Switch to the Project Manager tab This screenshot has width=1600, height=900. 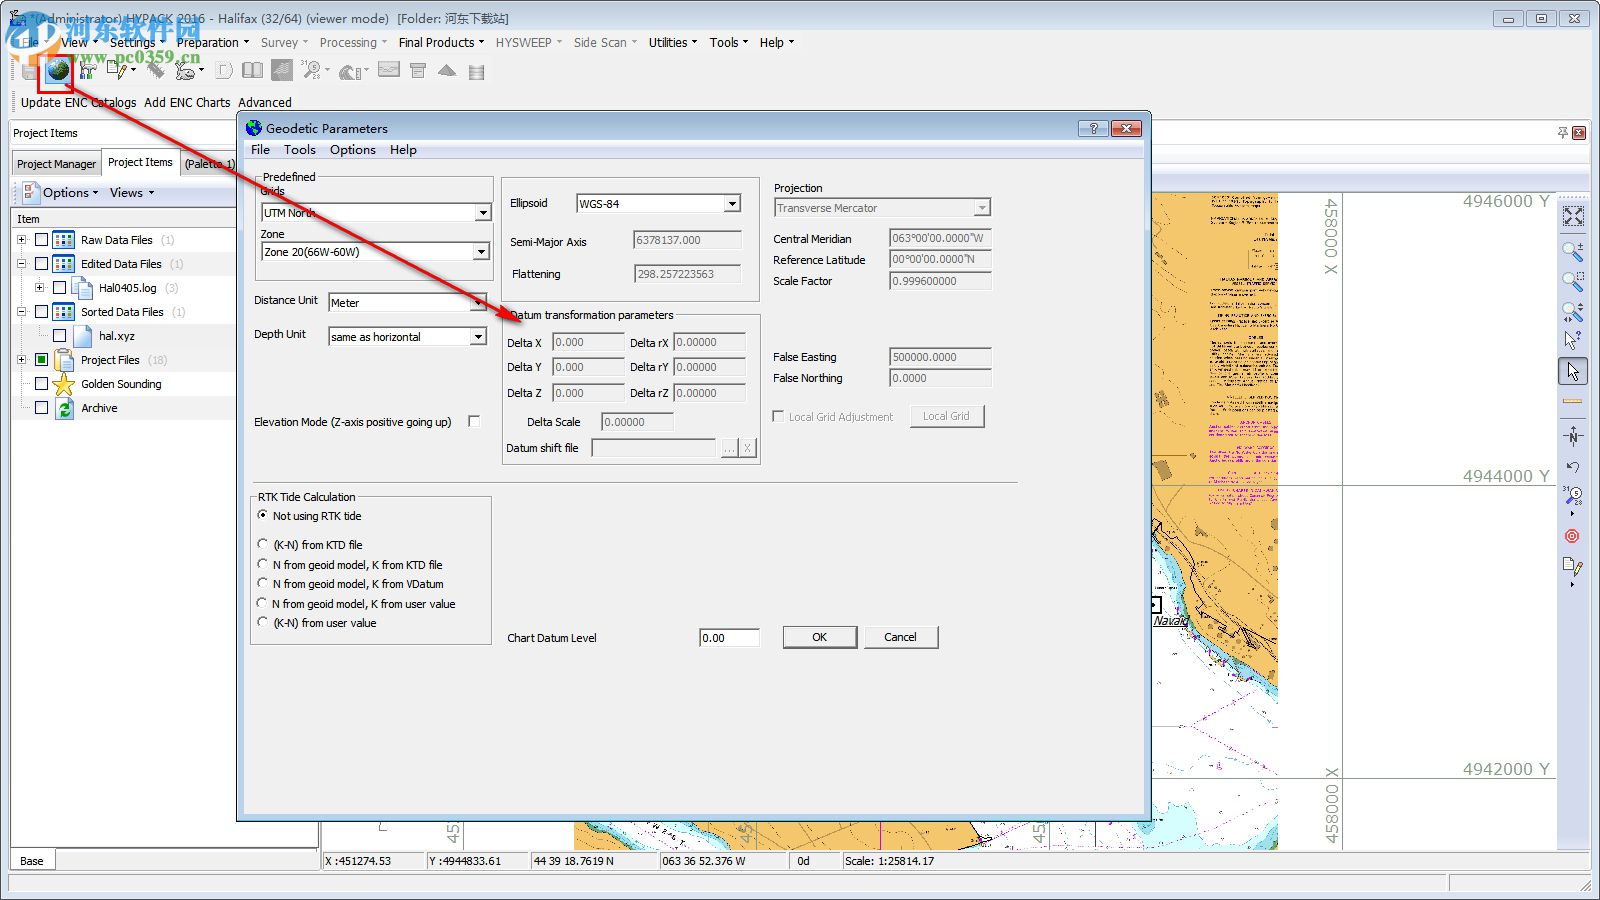(x=56, y=164)
